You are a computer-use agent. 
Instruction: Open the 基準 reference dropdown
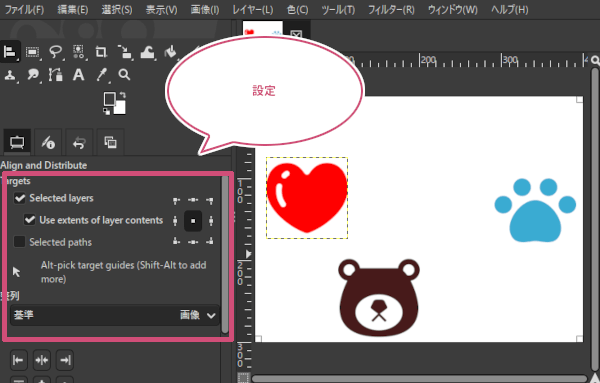115,315
